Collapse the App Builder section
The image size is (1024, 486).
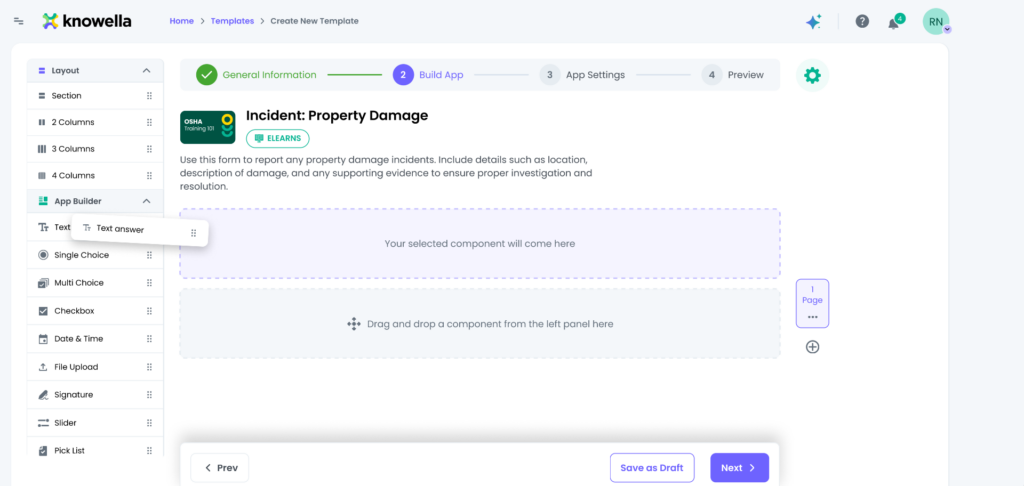[x=146, y=201]
